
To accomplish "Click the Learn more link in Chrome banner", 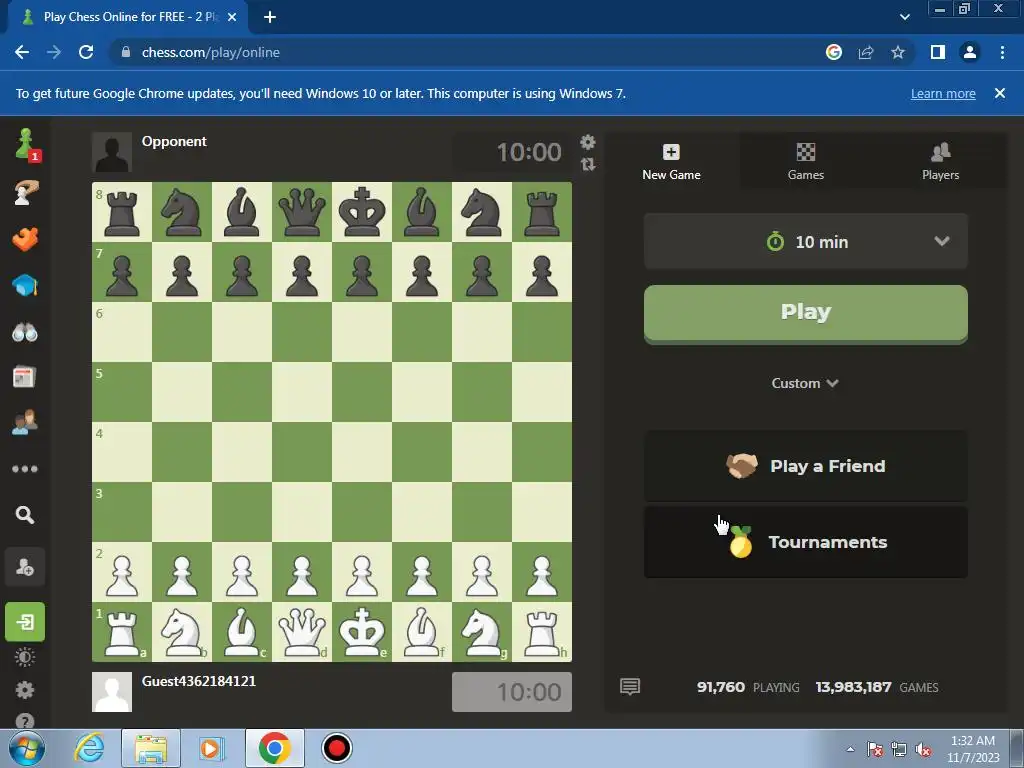I will (943, 93).
